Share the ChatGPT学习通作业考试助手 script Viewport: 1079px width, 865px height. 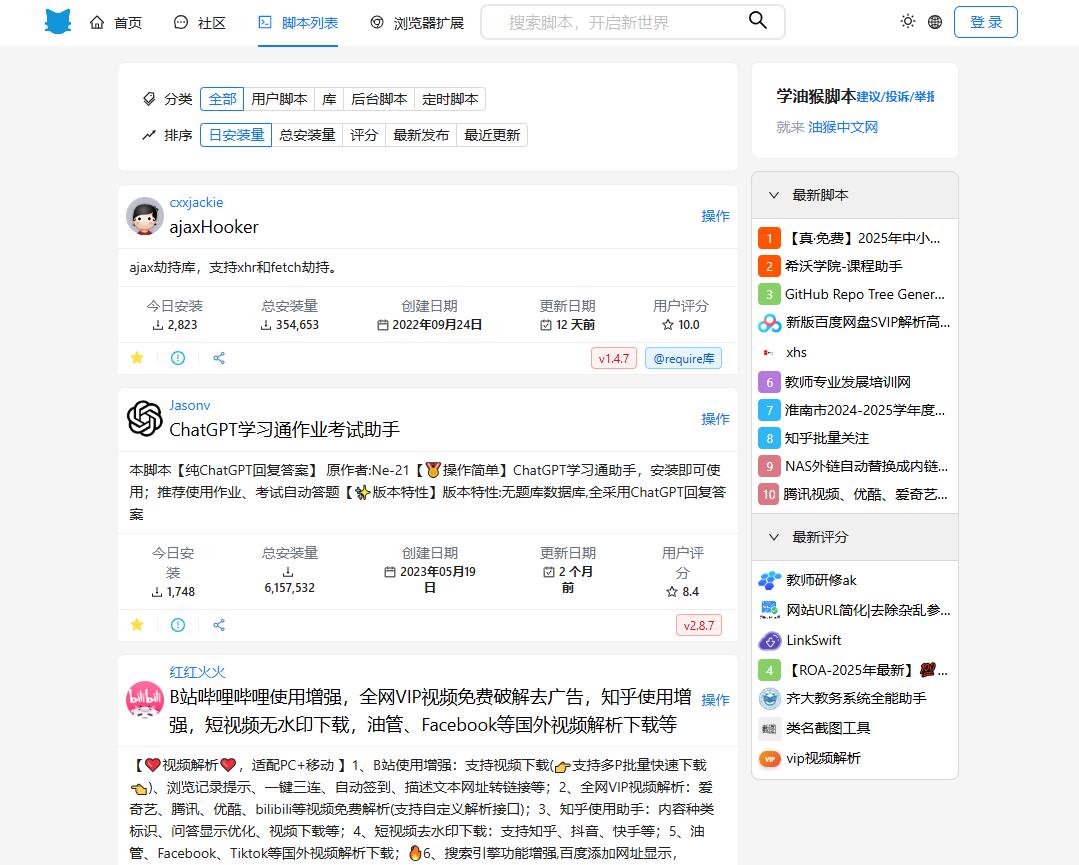219,625
